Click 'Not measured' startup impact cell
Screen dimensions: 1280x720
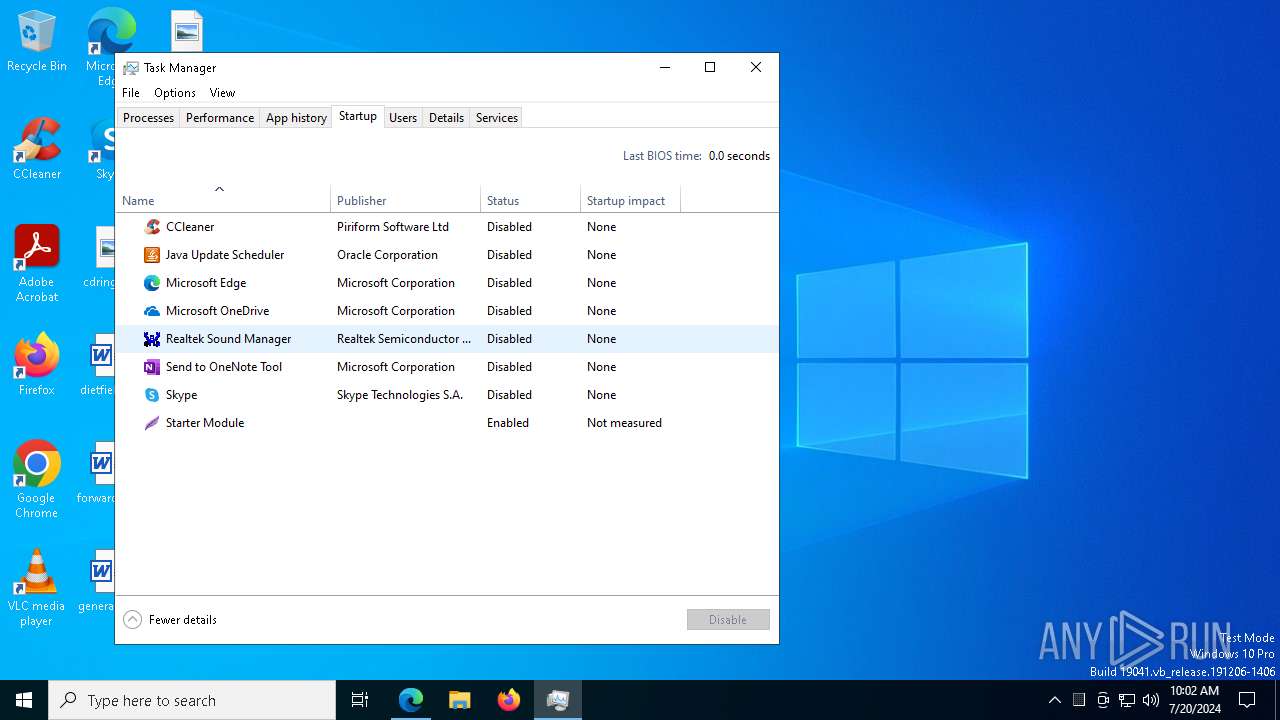pos(624,423)
